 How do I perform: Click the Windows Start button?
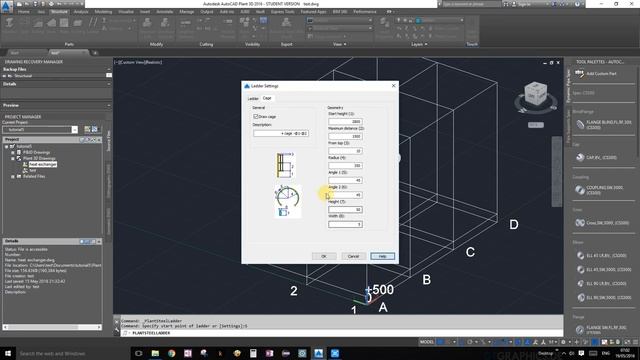pos(8,353)
